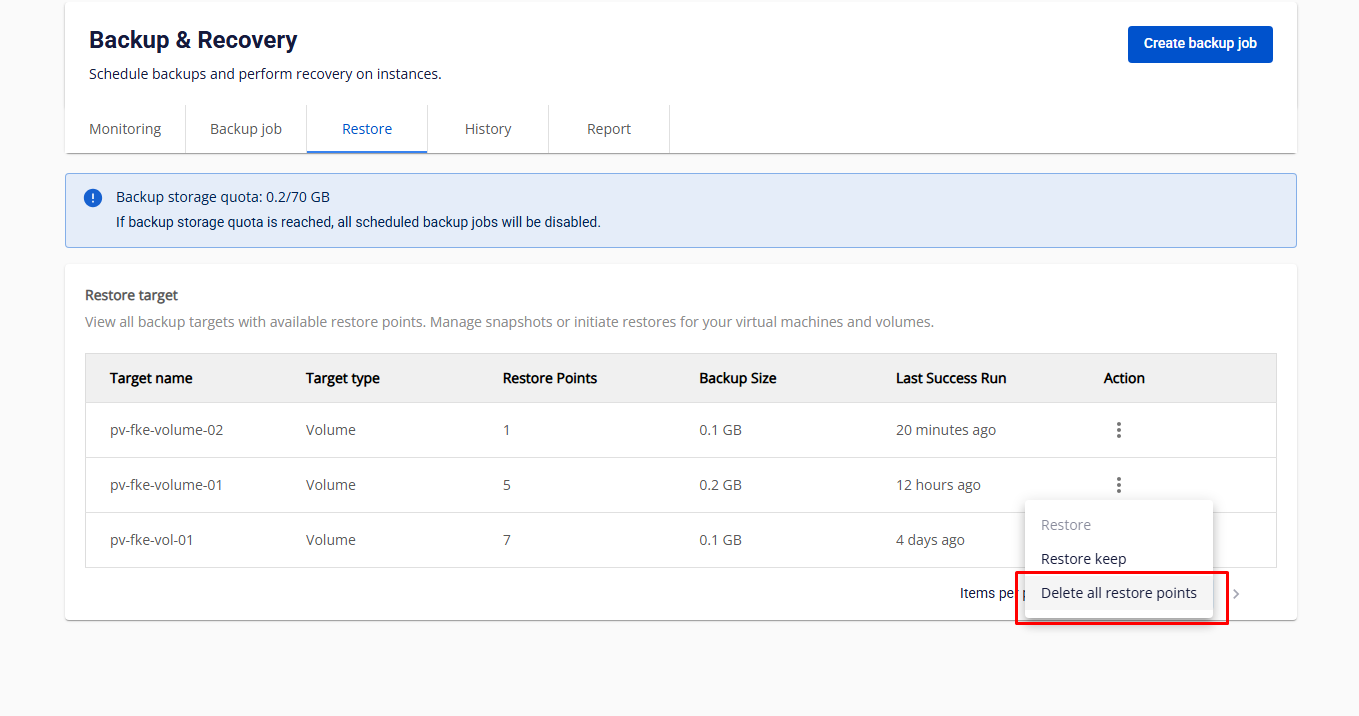1359x716 pixels.
Task: Click the Last Success Run column header
Action: coord(950,378)
